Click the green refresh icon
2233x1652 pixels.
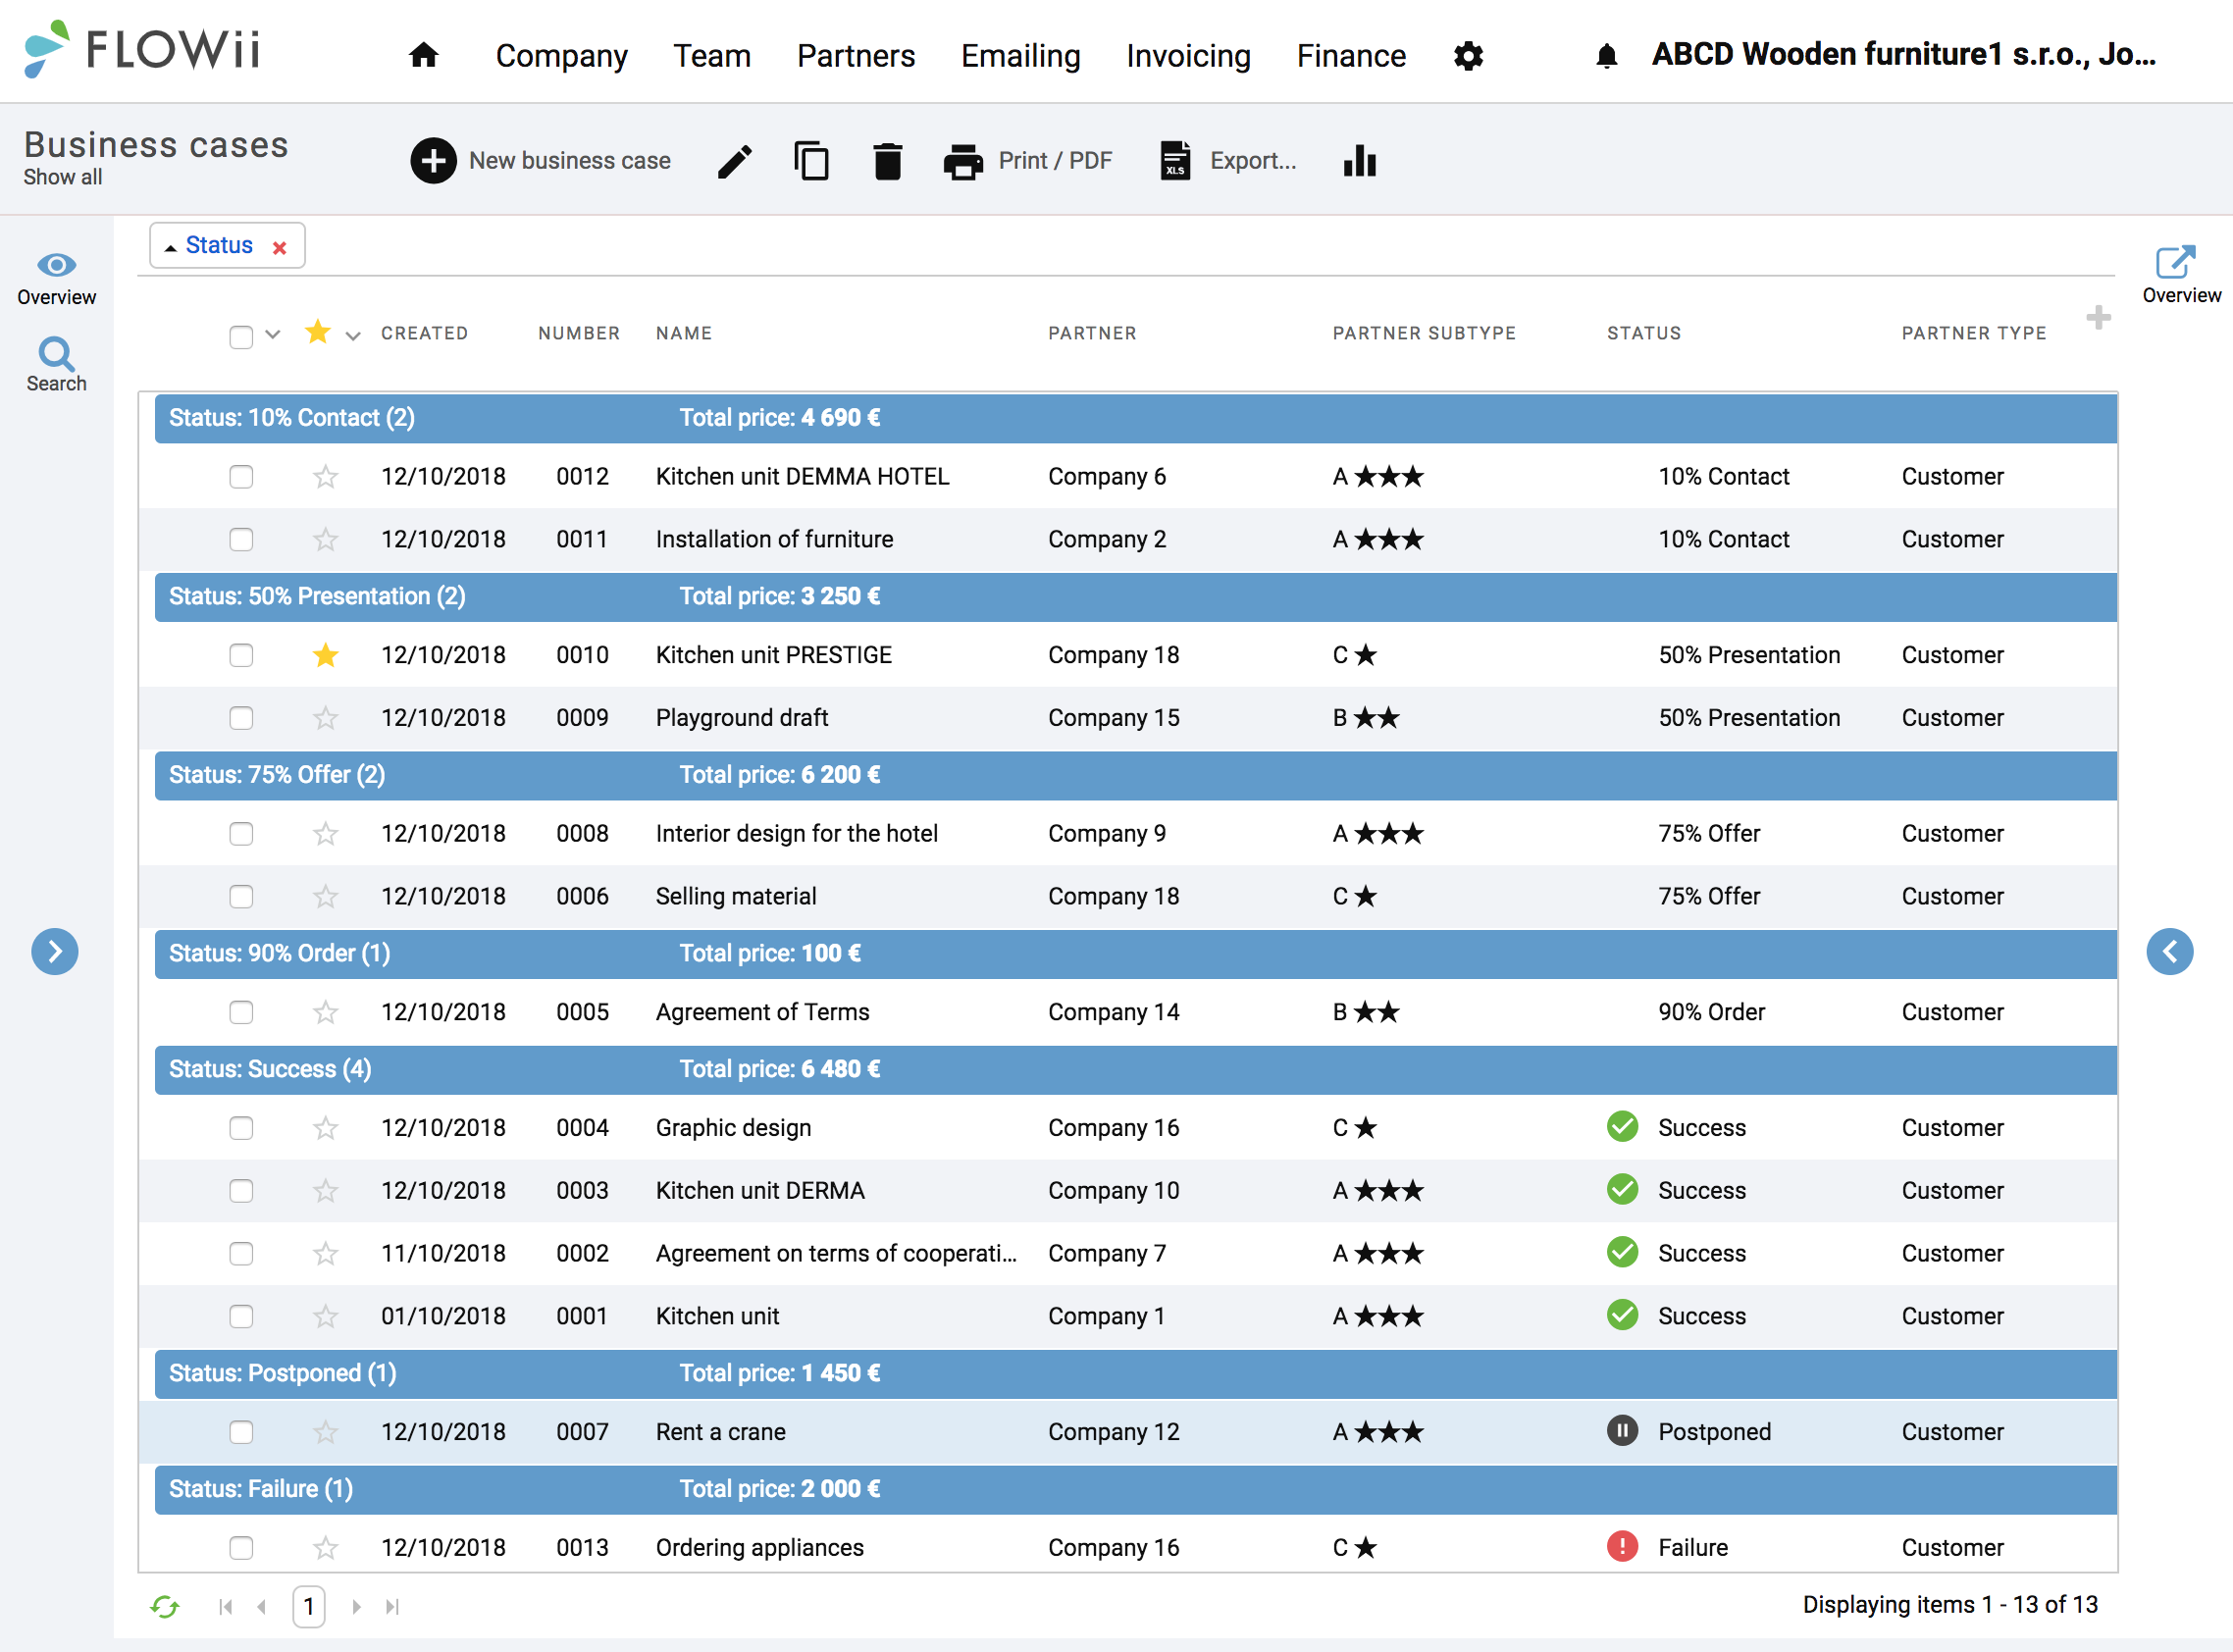coord(165,1606)
